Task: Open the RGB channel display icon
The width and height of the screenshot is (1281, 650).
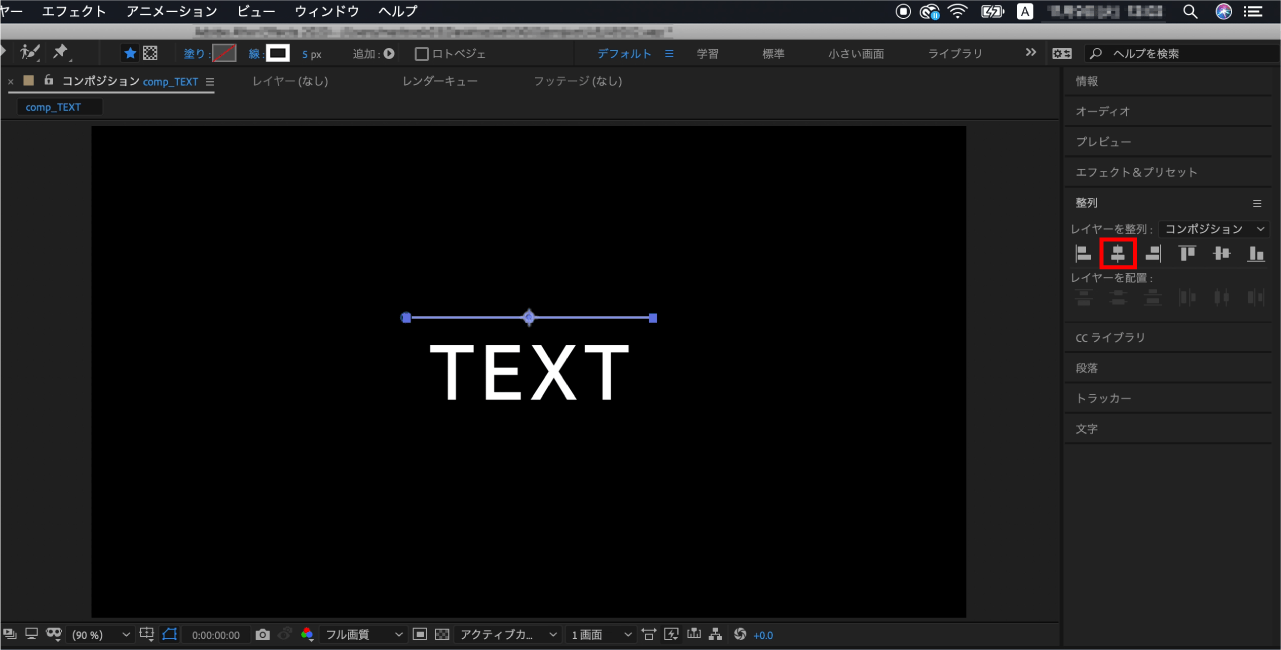Action: pos(307,634)
